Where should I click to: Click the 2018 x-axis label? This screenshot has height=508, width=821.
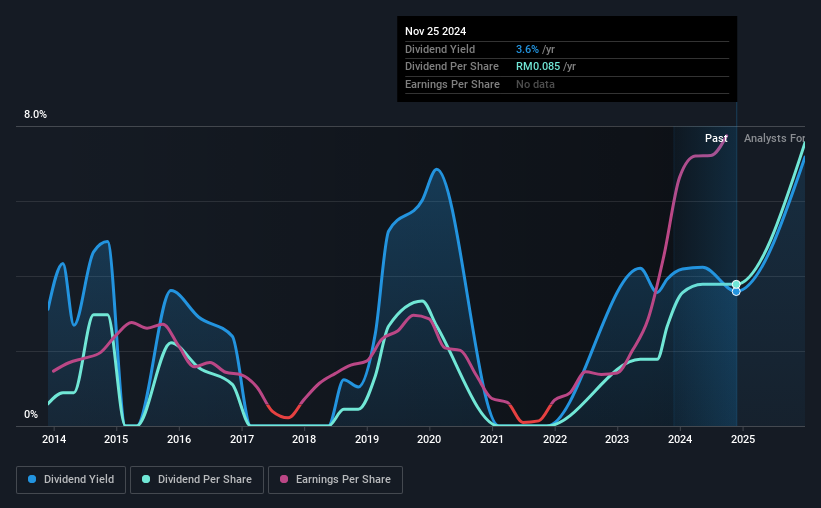click(x=304, y=439)
